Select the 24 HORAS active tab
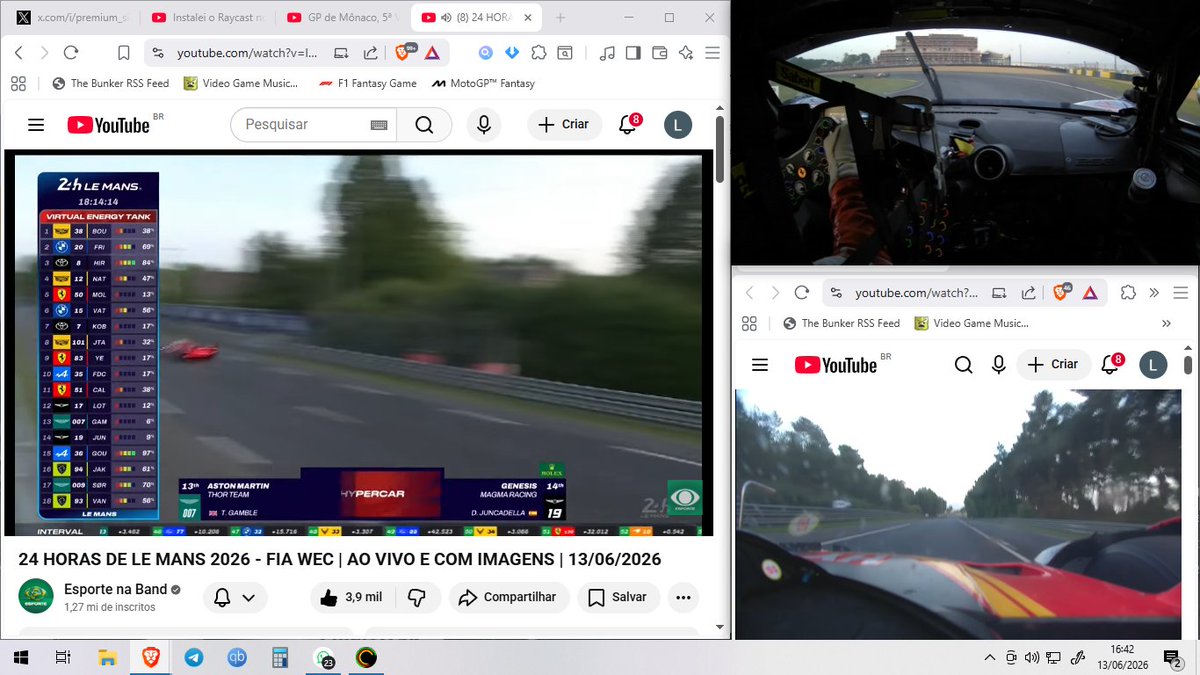The width and height of the screenshot is (1200, 675). (x=474, y=18)
